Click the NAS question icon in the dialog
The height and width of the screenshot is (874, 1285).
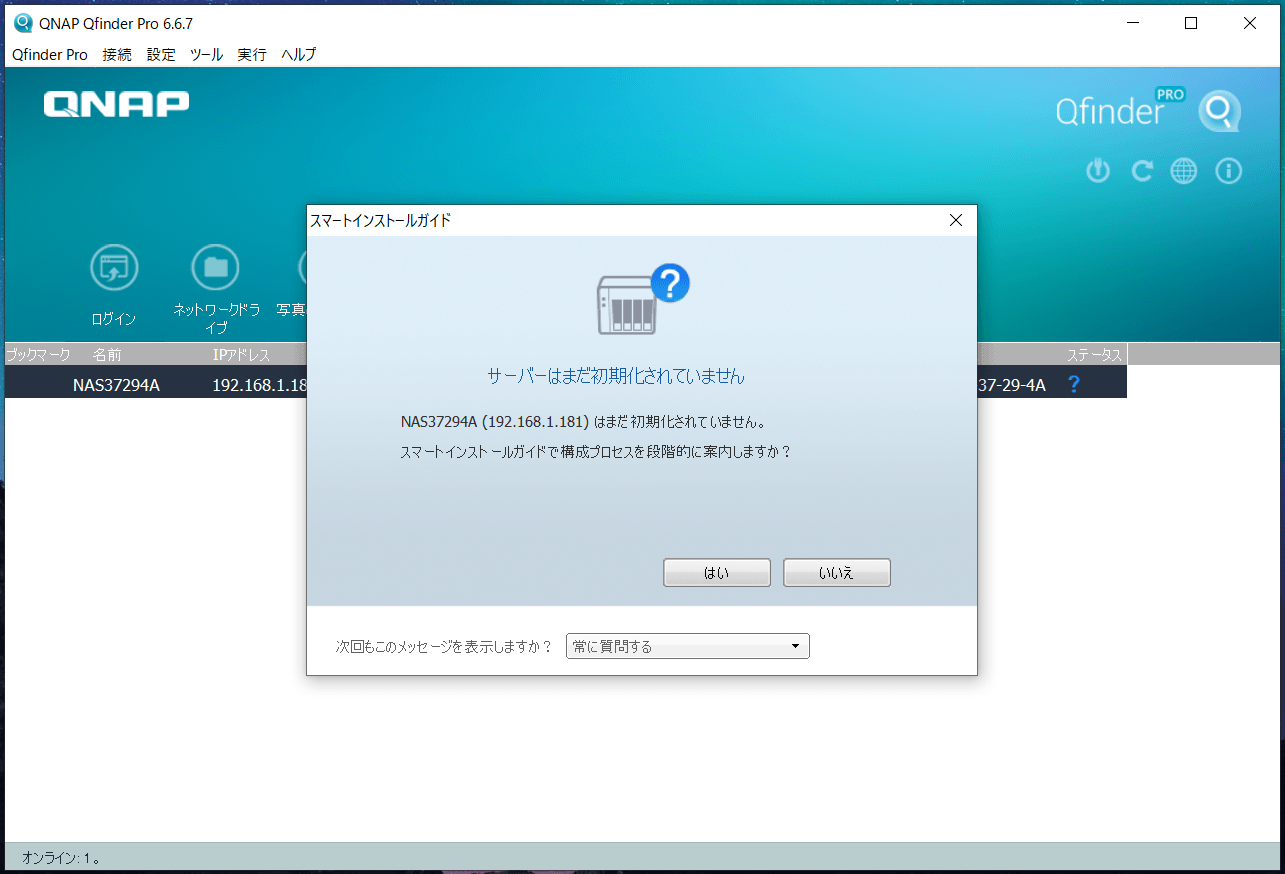[x=643, y=299]
